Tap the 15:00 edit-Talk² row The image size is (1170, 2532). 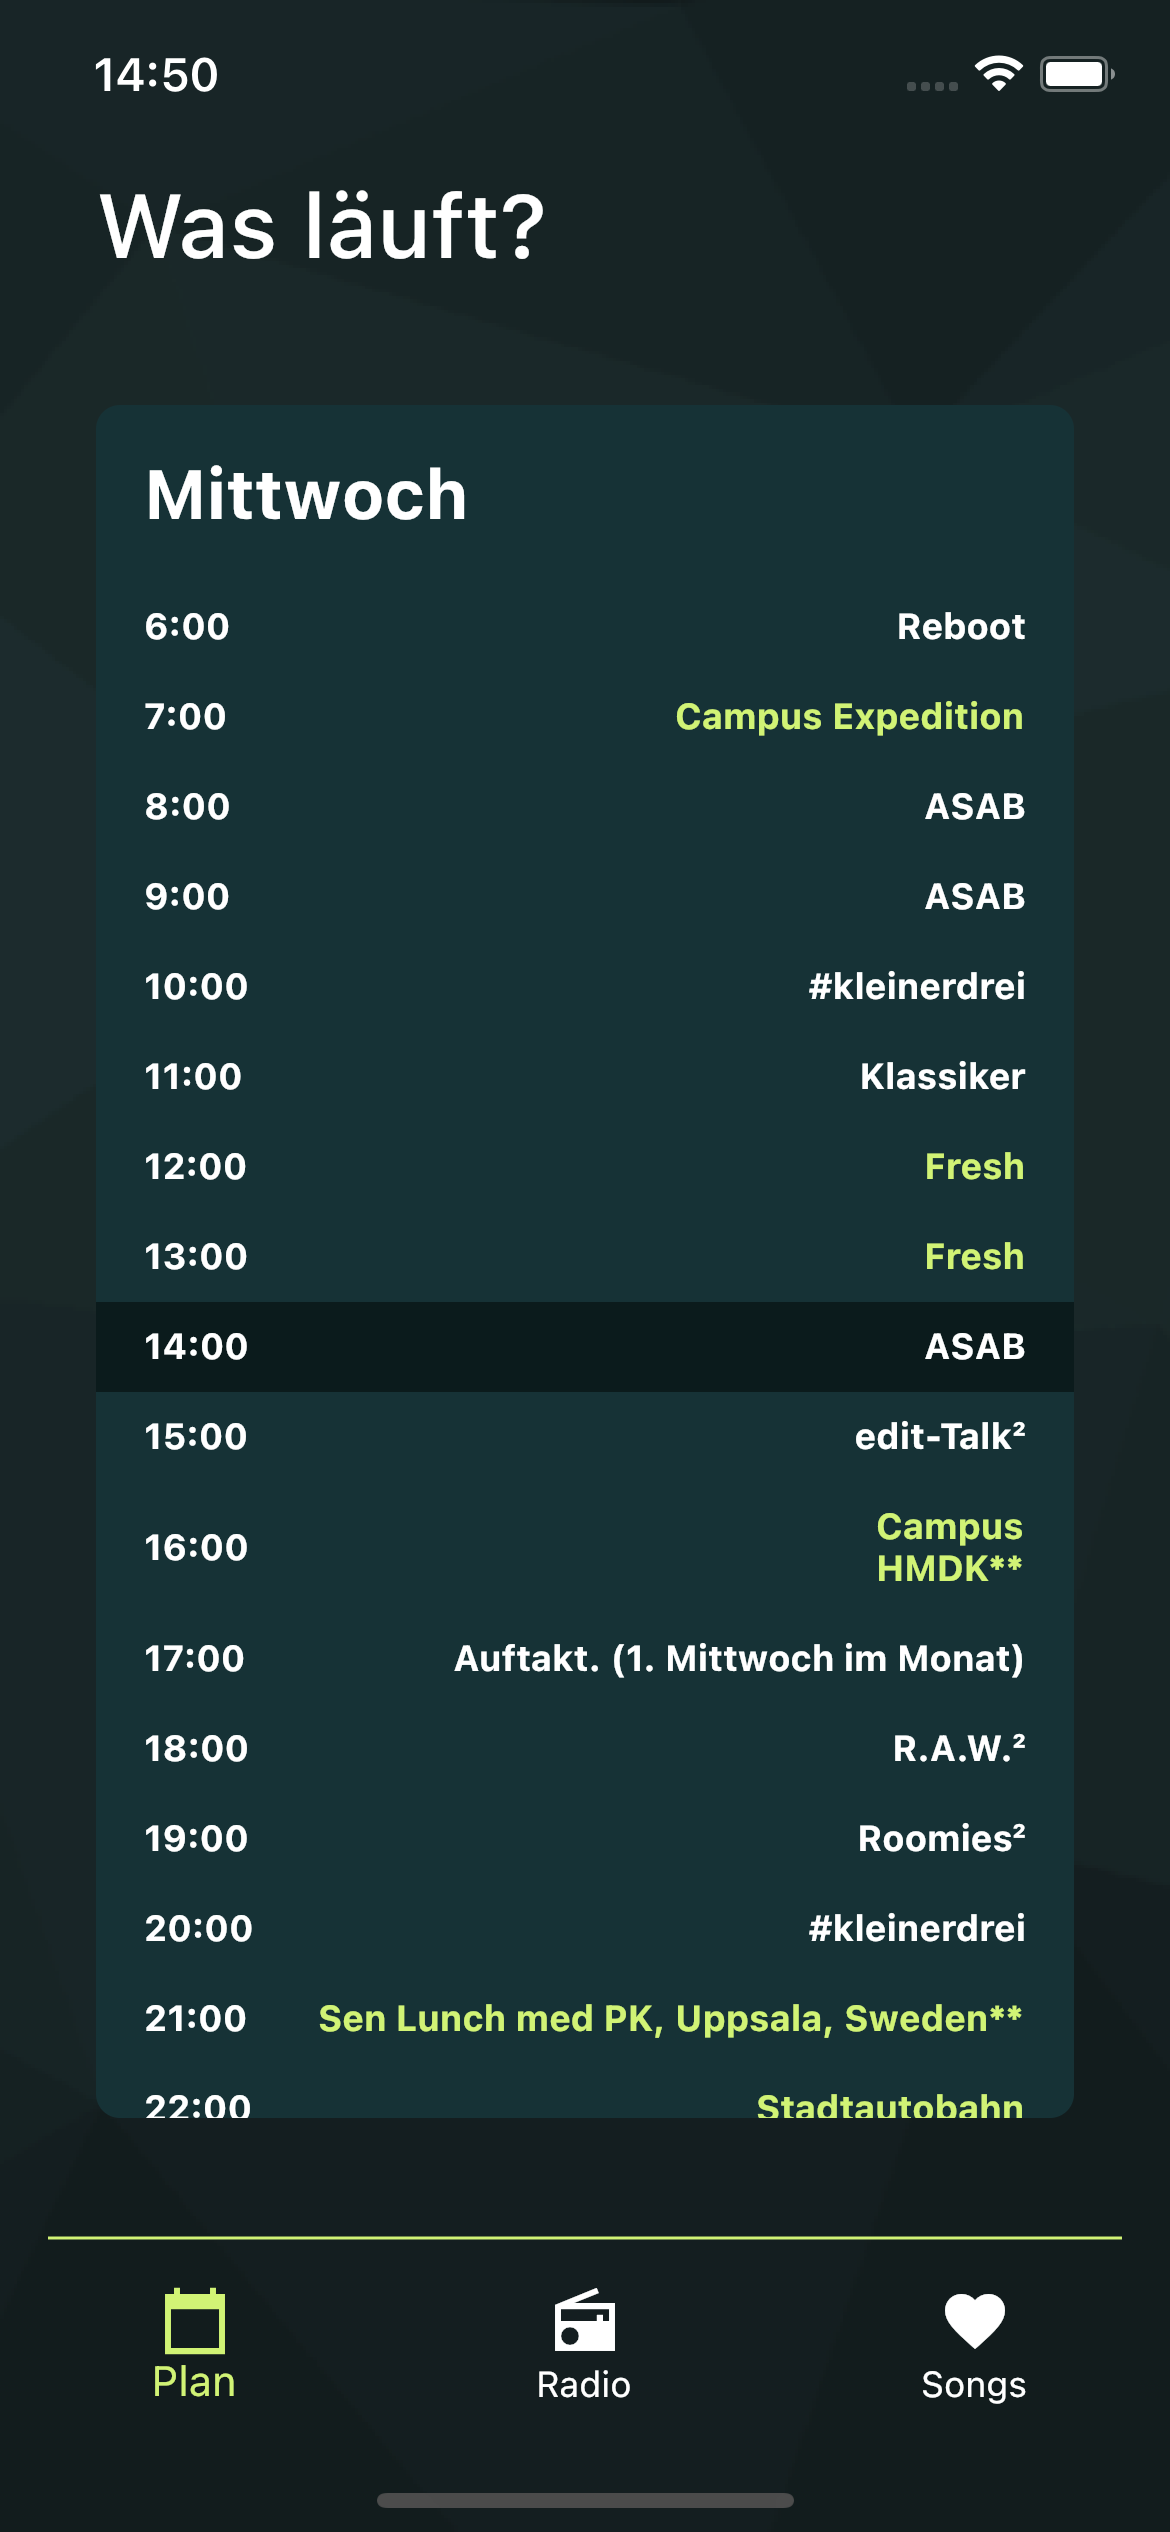(585, 1437)
